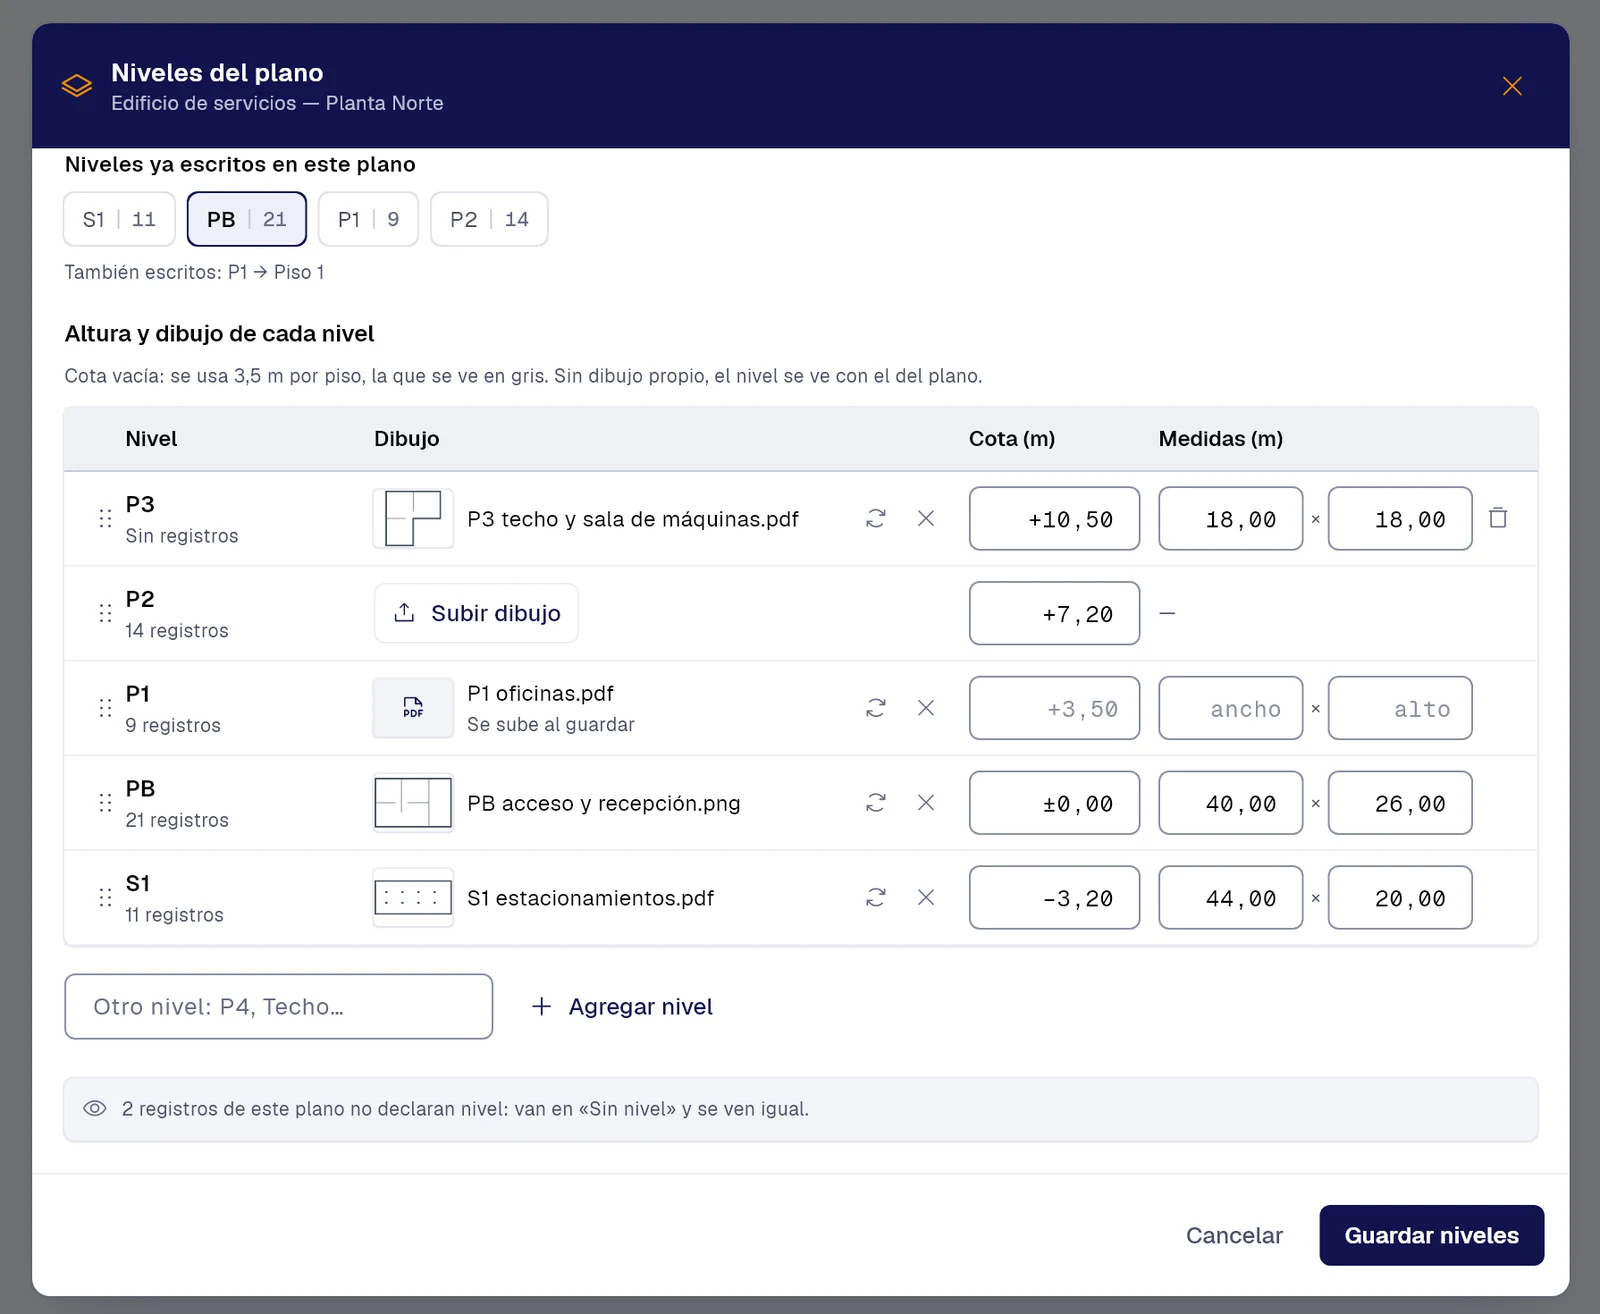Replace the P3 techo drawing file

876,518
